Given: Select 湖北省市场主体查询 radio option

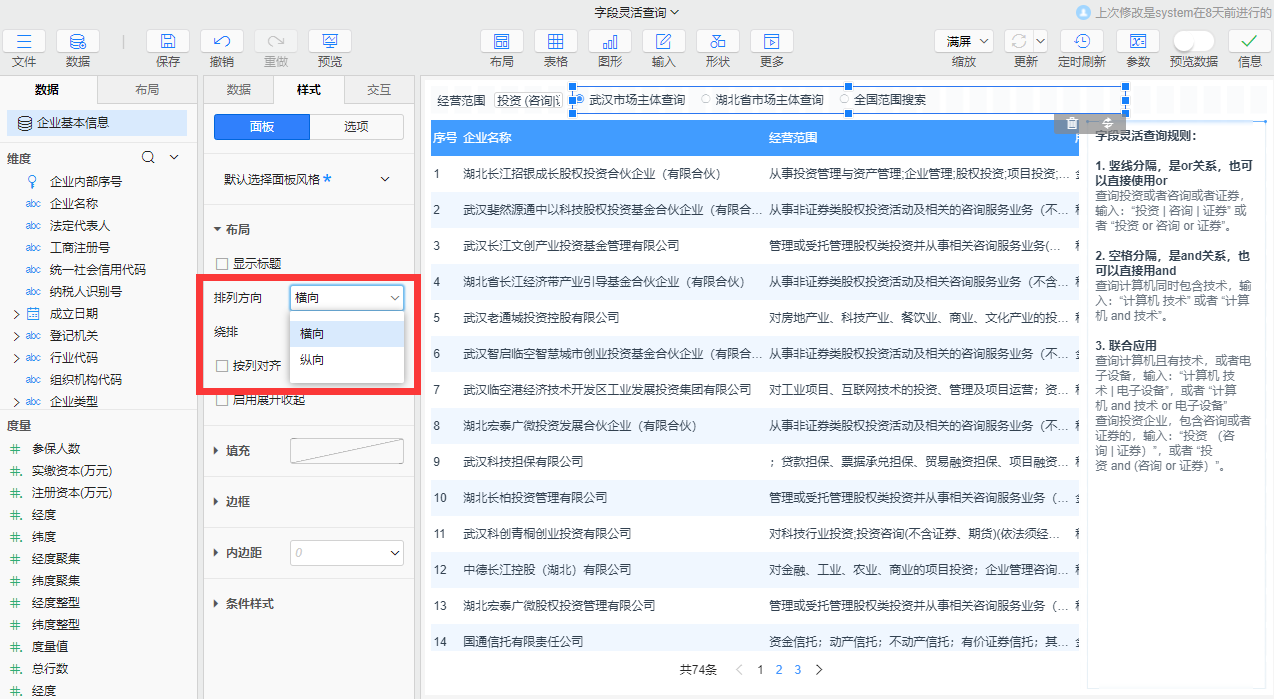Looking at the screenshot, I should coord(707,100).
